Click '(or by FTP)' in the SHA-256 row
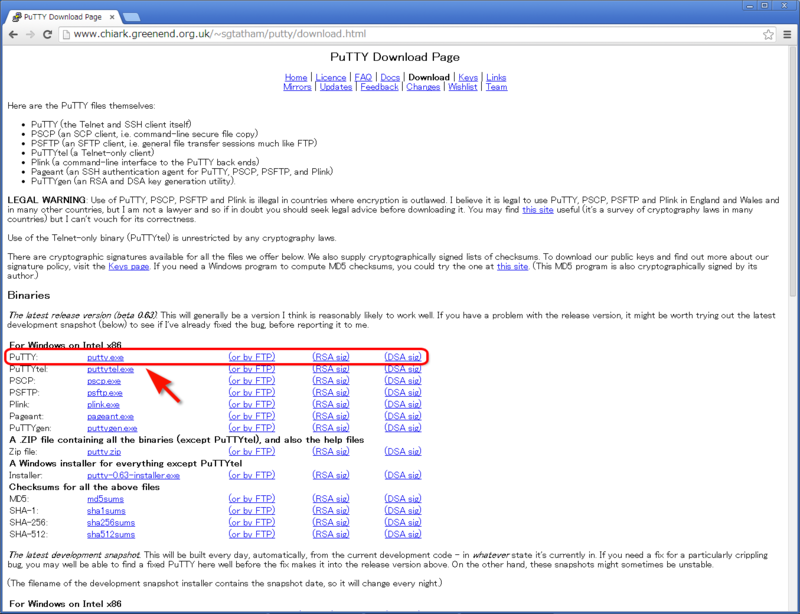The image size is (800, 614). 252,522
